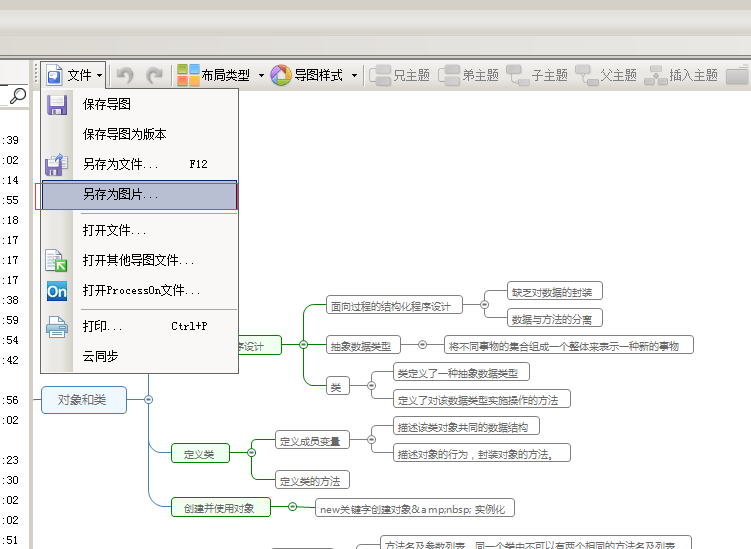Open the 导图样式 style dropdown
This screenshot has height=549, width=751.
coord(314,75)
